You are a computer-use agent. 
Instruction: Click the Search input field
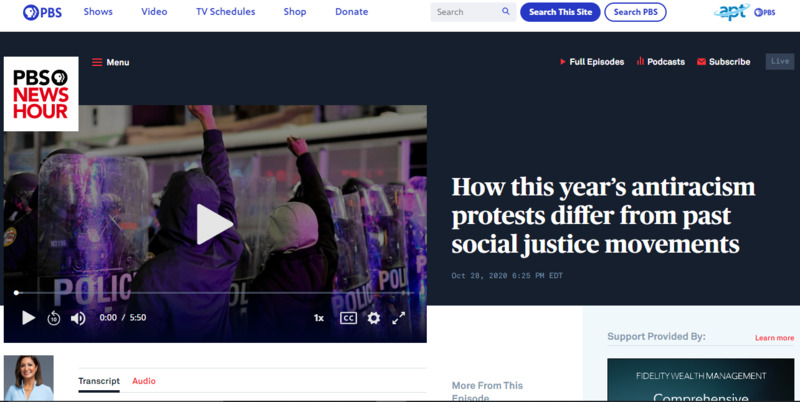coord(463,12)
